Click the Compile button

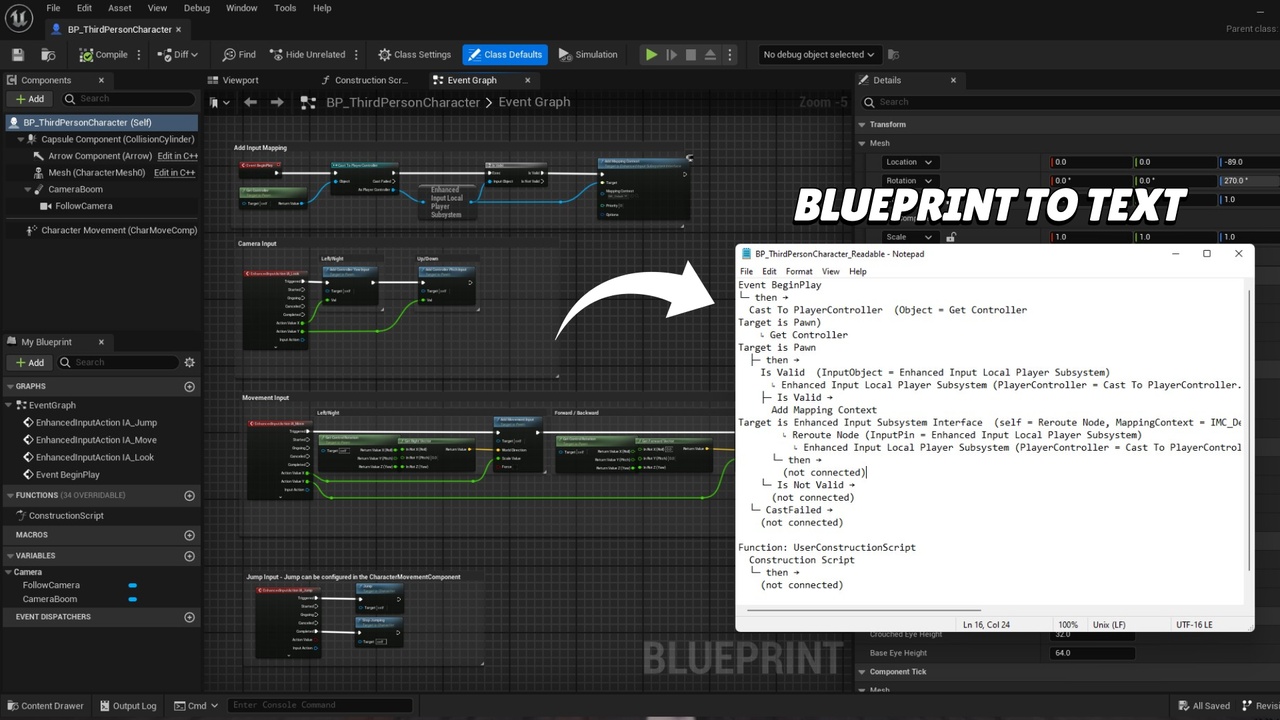(x=104, y=55)
